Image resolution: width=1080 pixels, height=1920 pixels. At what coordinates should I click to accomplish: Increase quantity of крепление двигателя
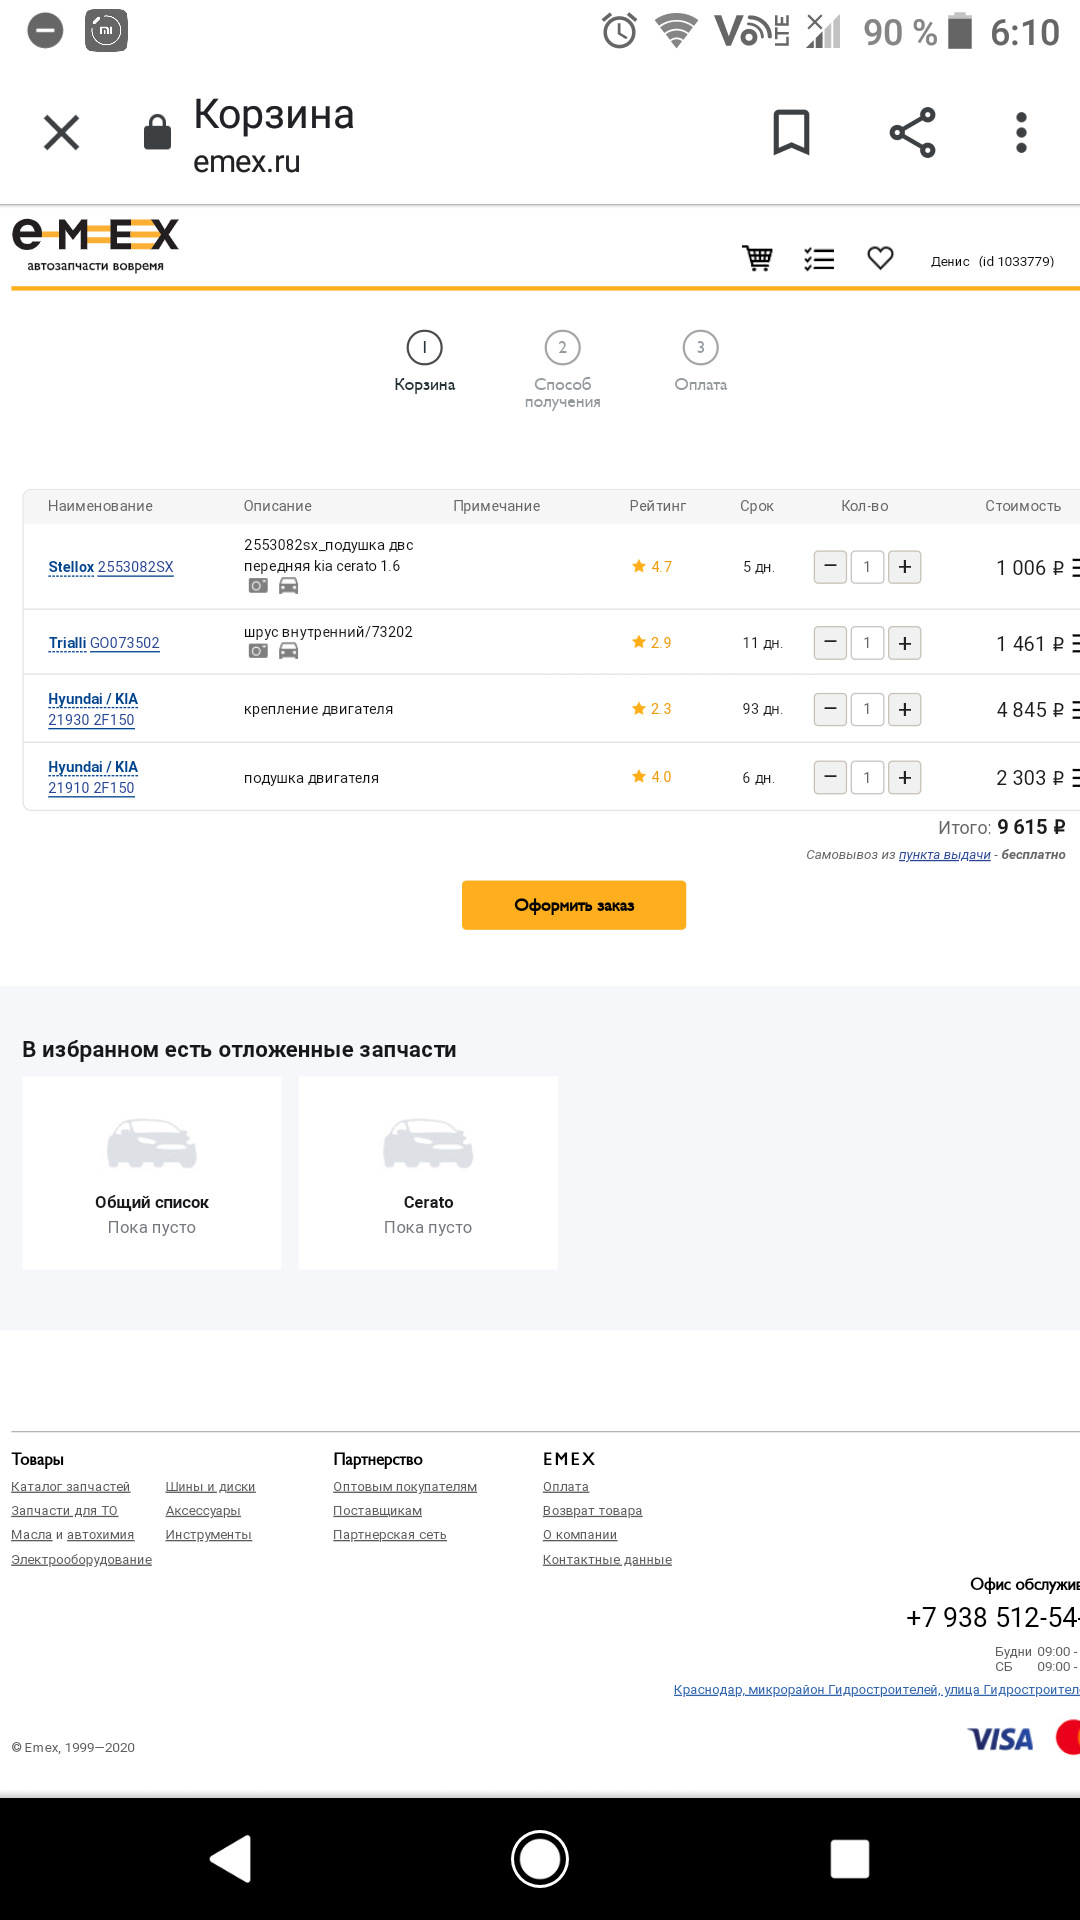pyautogui.click(x=905, y=709)
